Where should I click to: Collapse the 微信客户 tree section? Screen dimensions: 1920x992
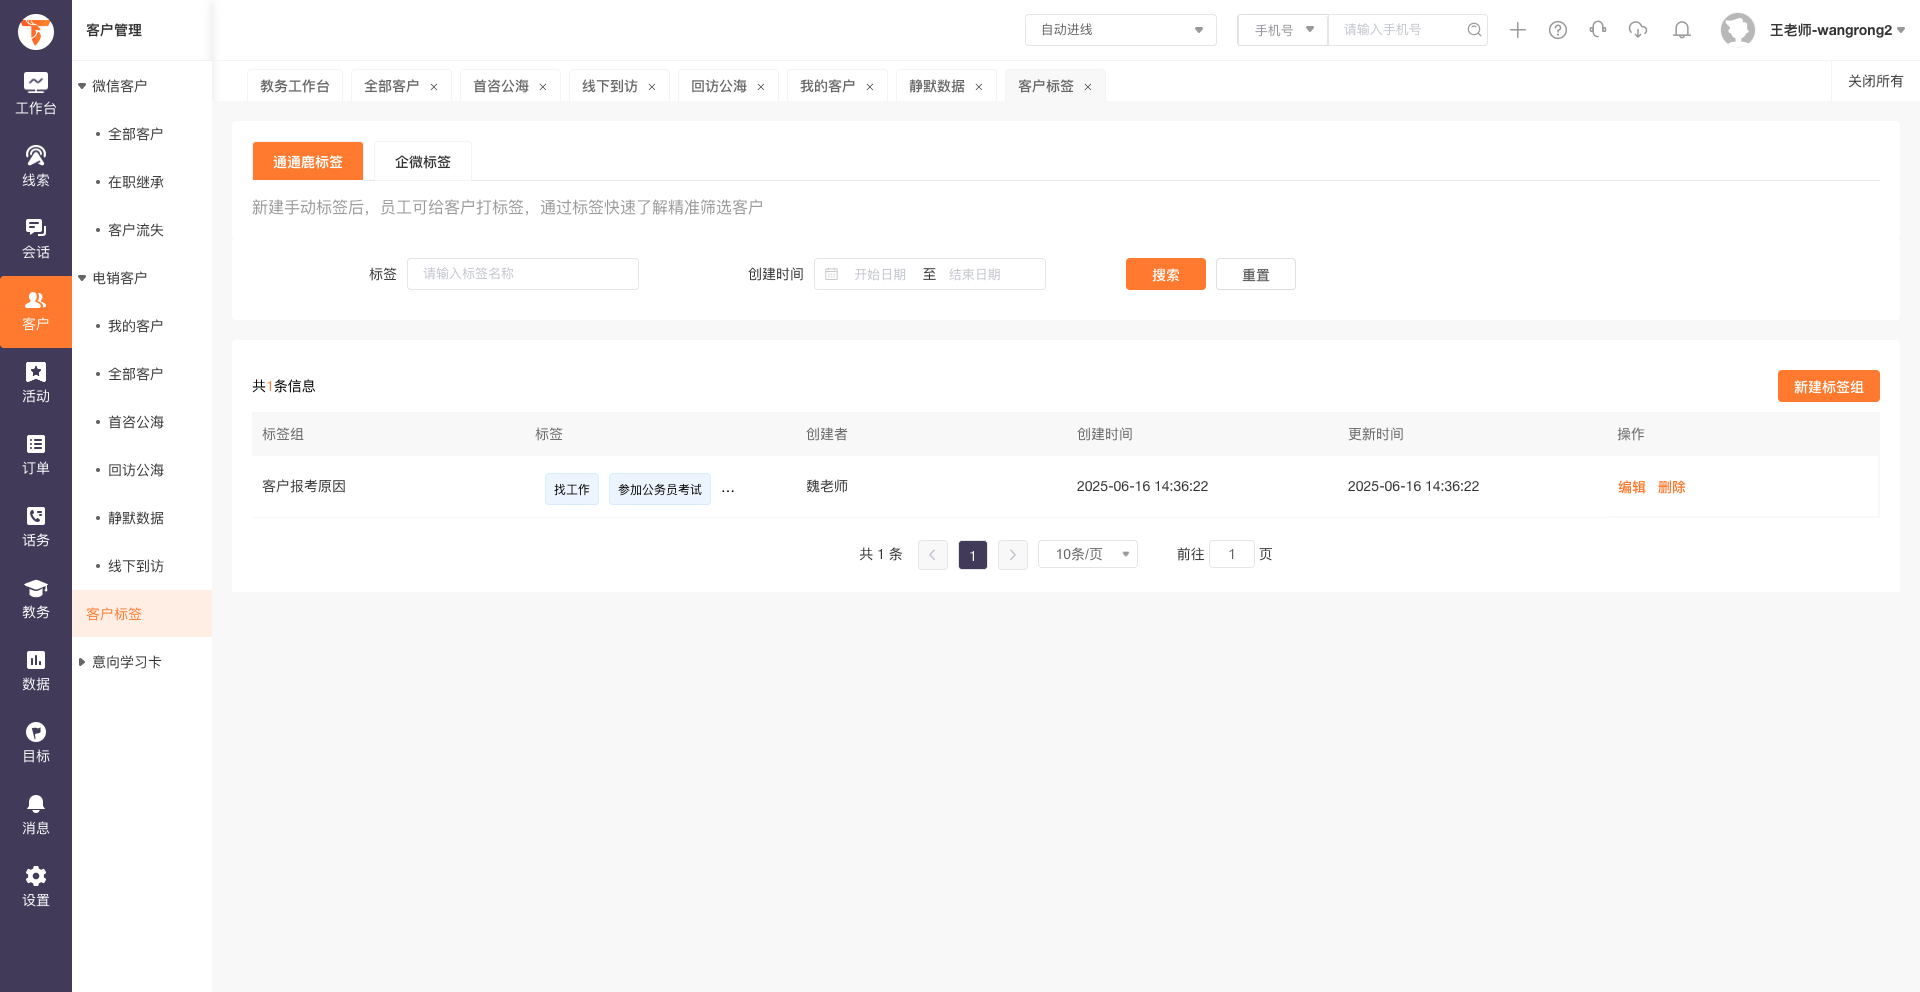point(82,86)
